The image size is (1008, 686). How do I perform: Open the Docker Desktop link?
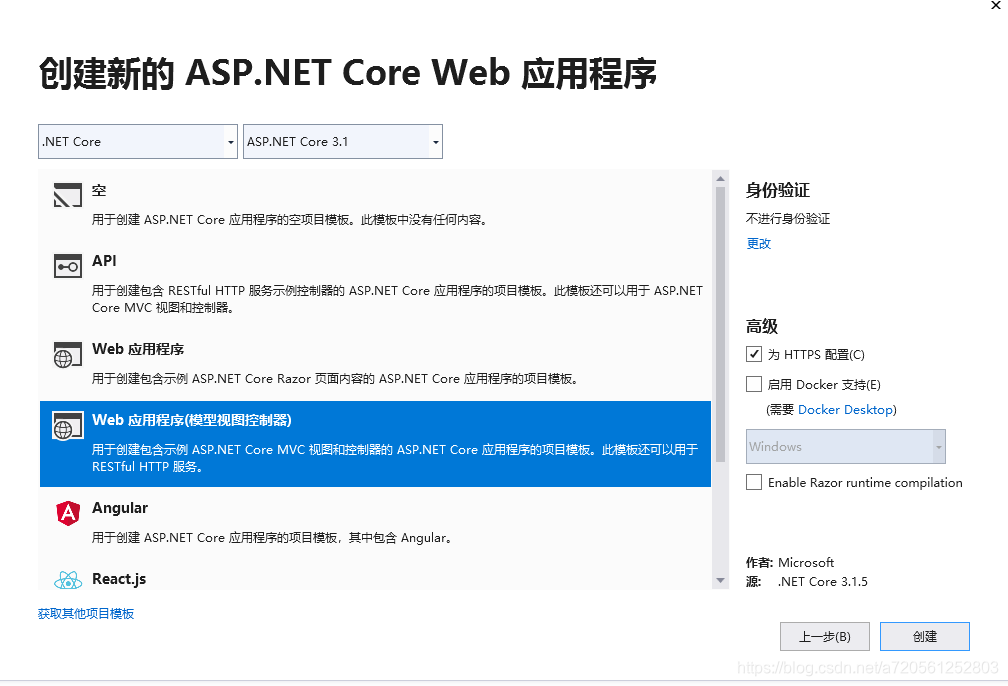click(845, 410)
